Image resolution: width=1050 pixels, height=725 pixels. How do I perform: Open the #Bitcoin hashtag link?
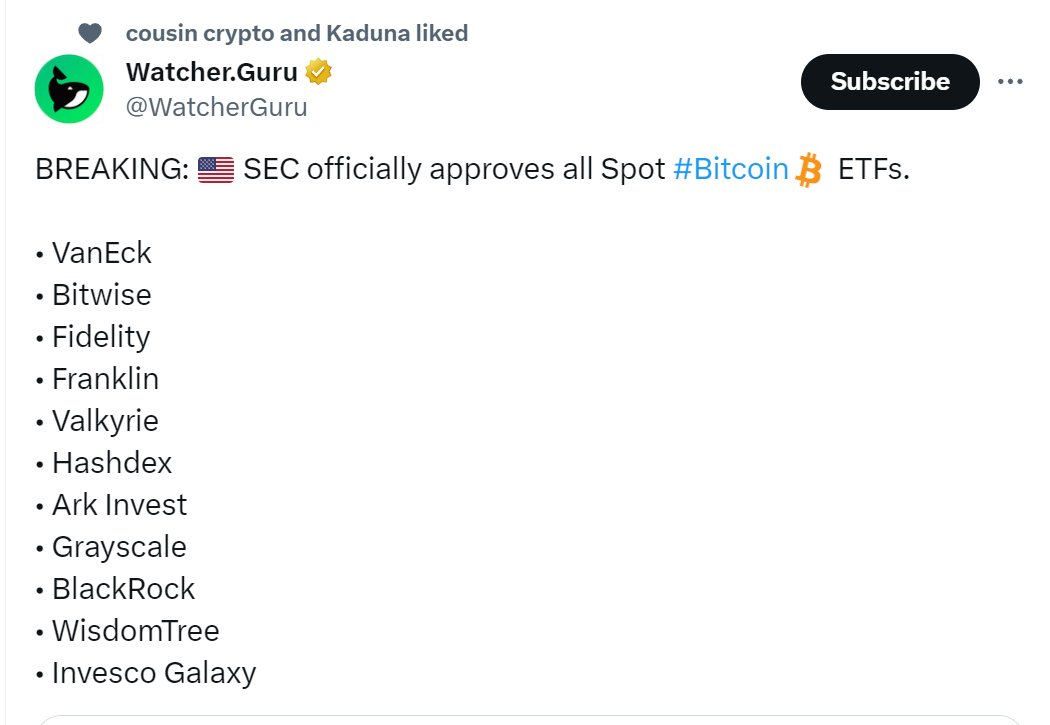pyautogui.click(x=730, y=170)
